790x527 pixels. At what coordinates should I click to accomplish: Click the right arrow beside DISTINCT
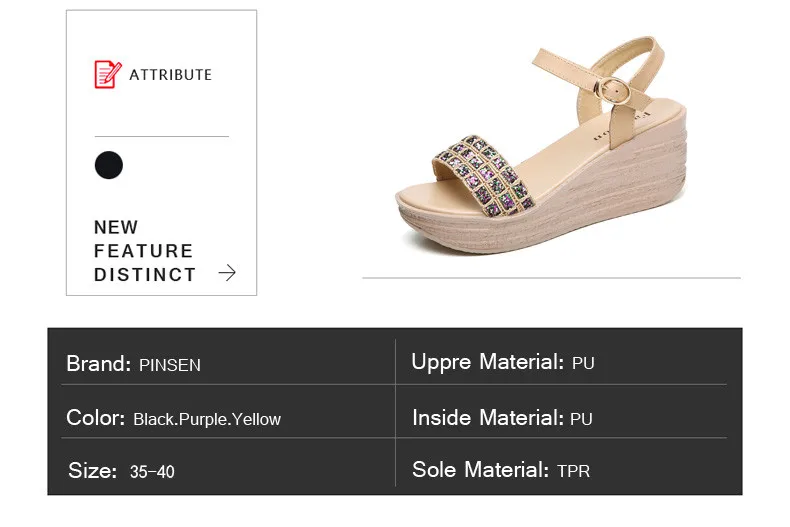(x=227, y=273)
